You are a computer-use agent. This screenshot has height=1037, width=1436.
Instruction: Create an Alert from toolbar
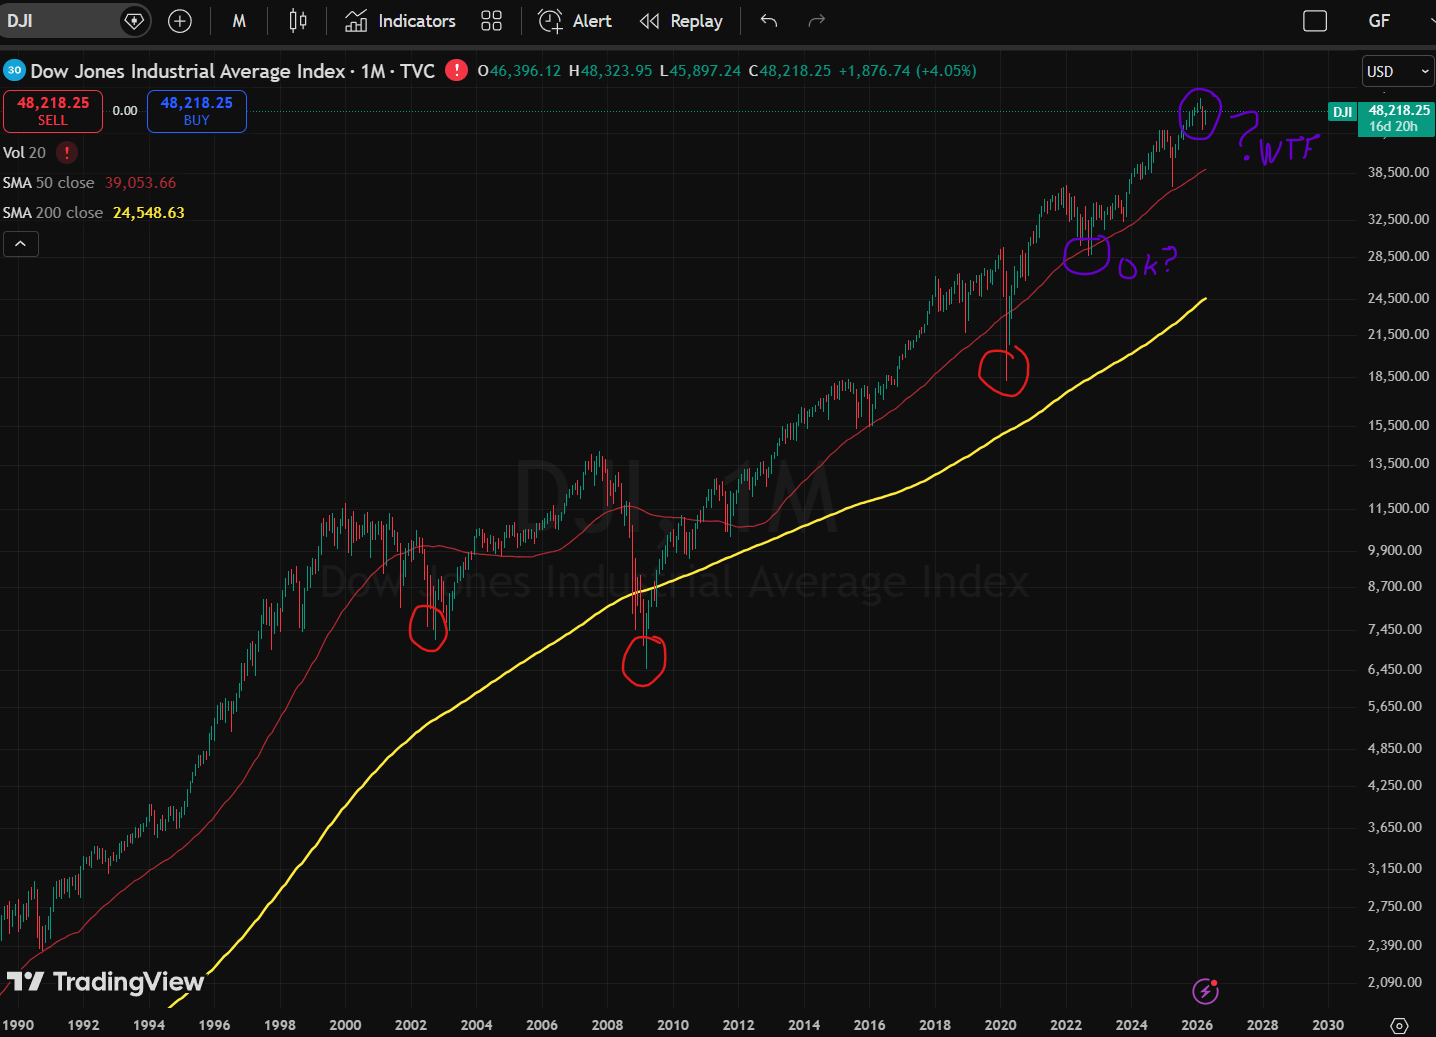tap(575, 21)
